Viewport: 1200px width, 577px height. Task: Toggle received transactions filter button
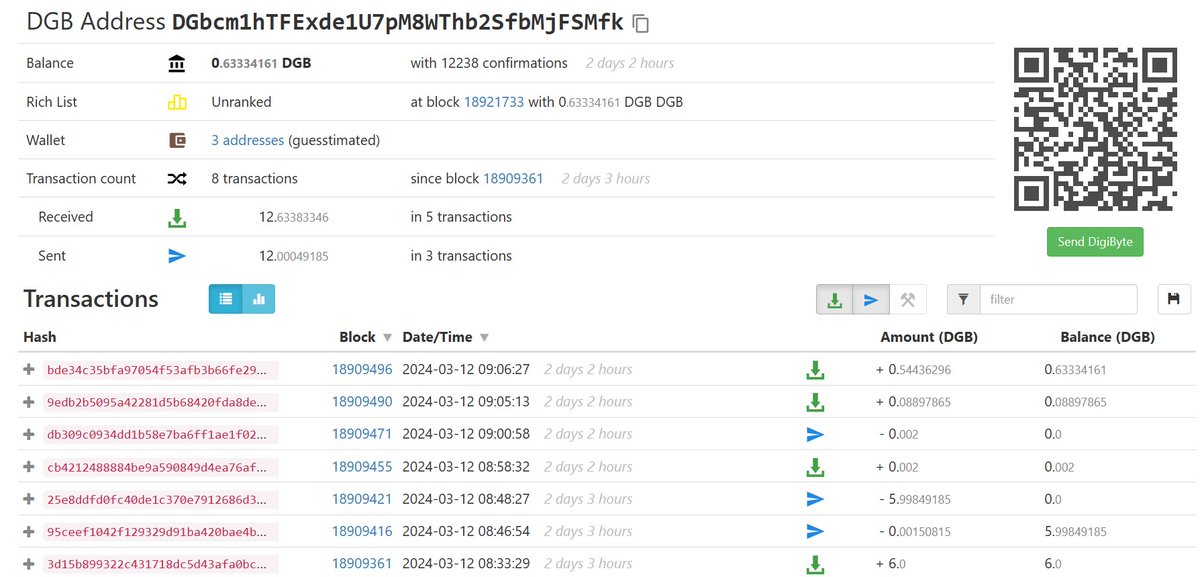835,299
